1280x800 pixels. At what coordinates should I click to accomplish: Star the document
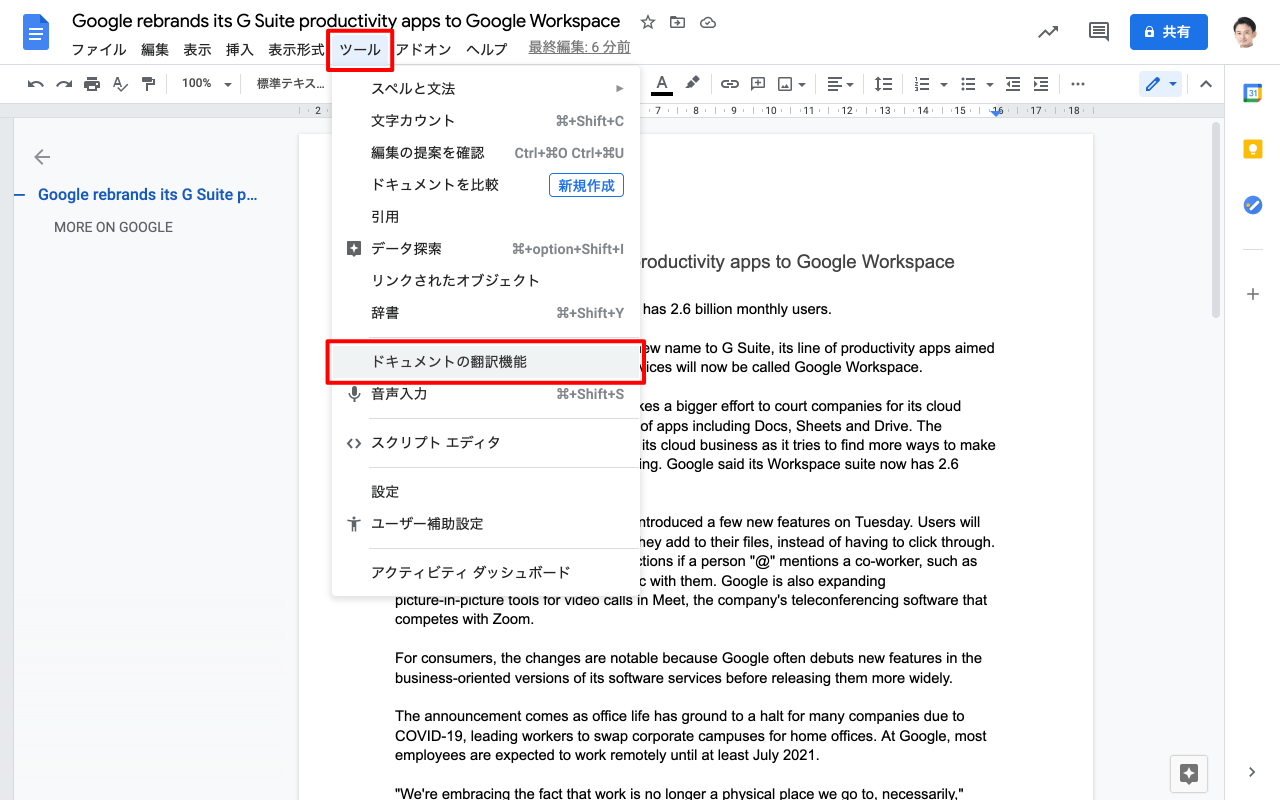(648, 22)
